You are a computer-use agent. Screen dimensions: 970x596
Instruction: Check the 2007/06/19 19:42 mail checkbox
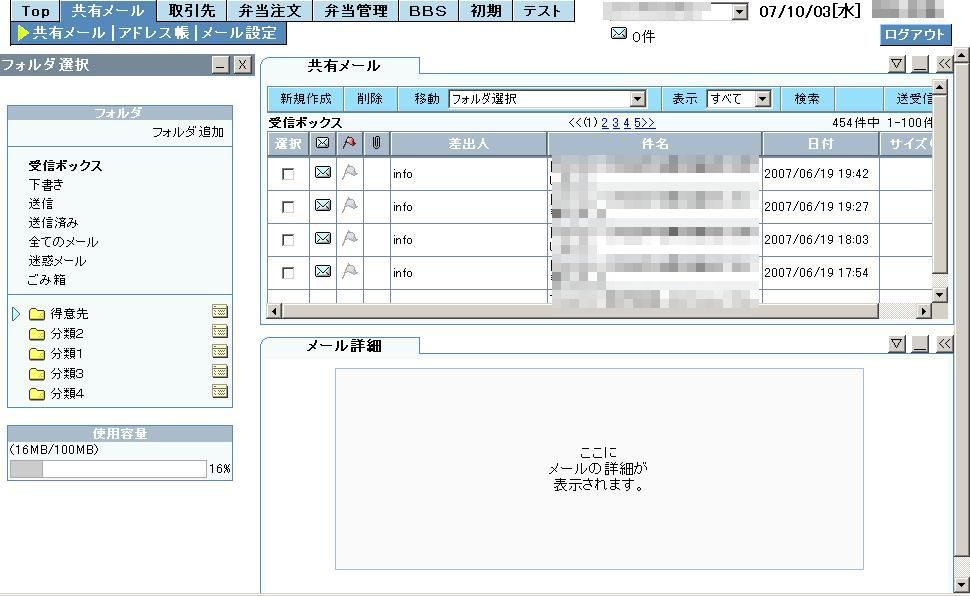pyautogui.click(x=288, y=174)
